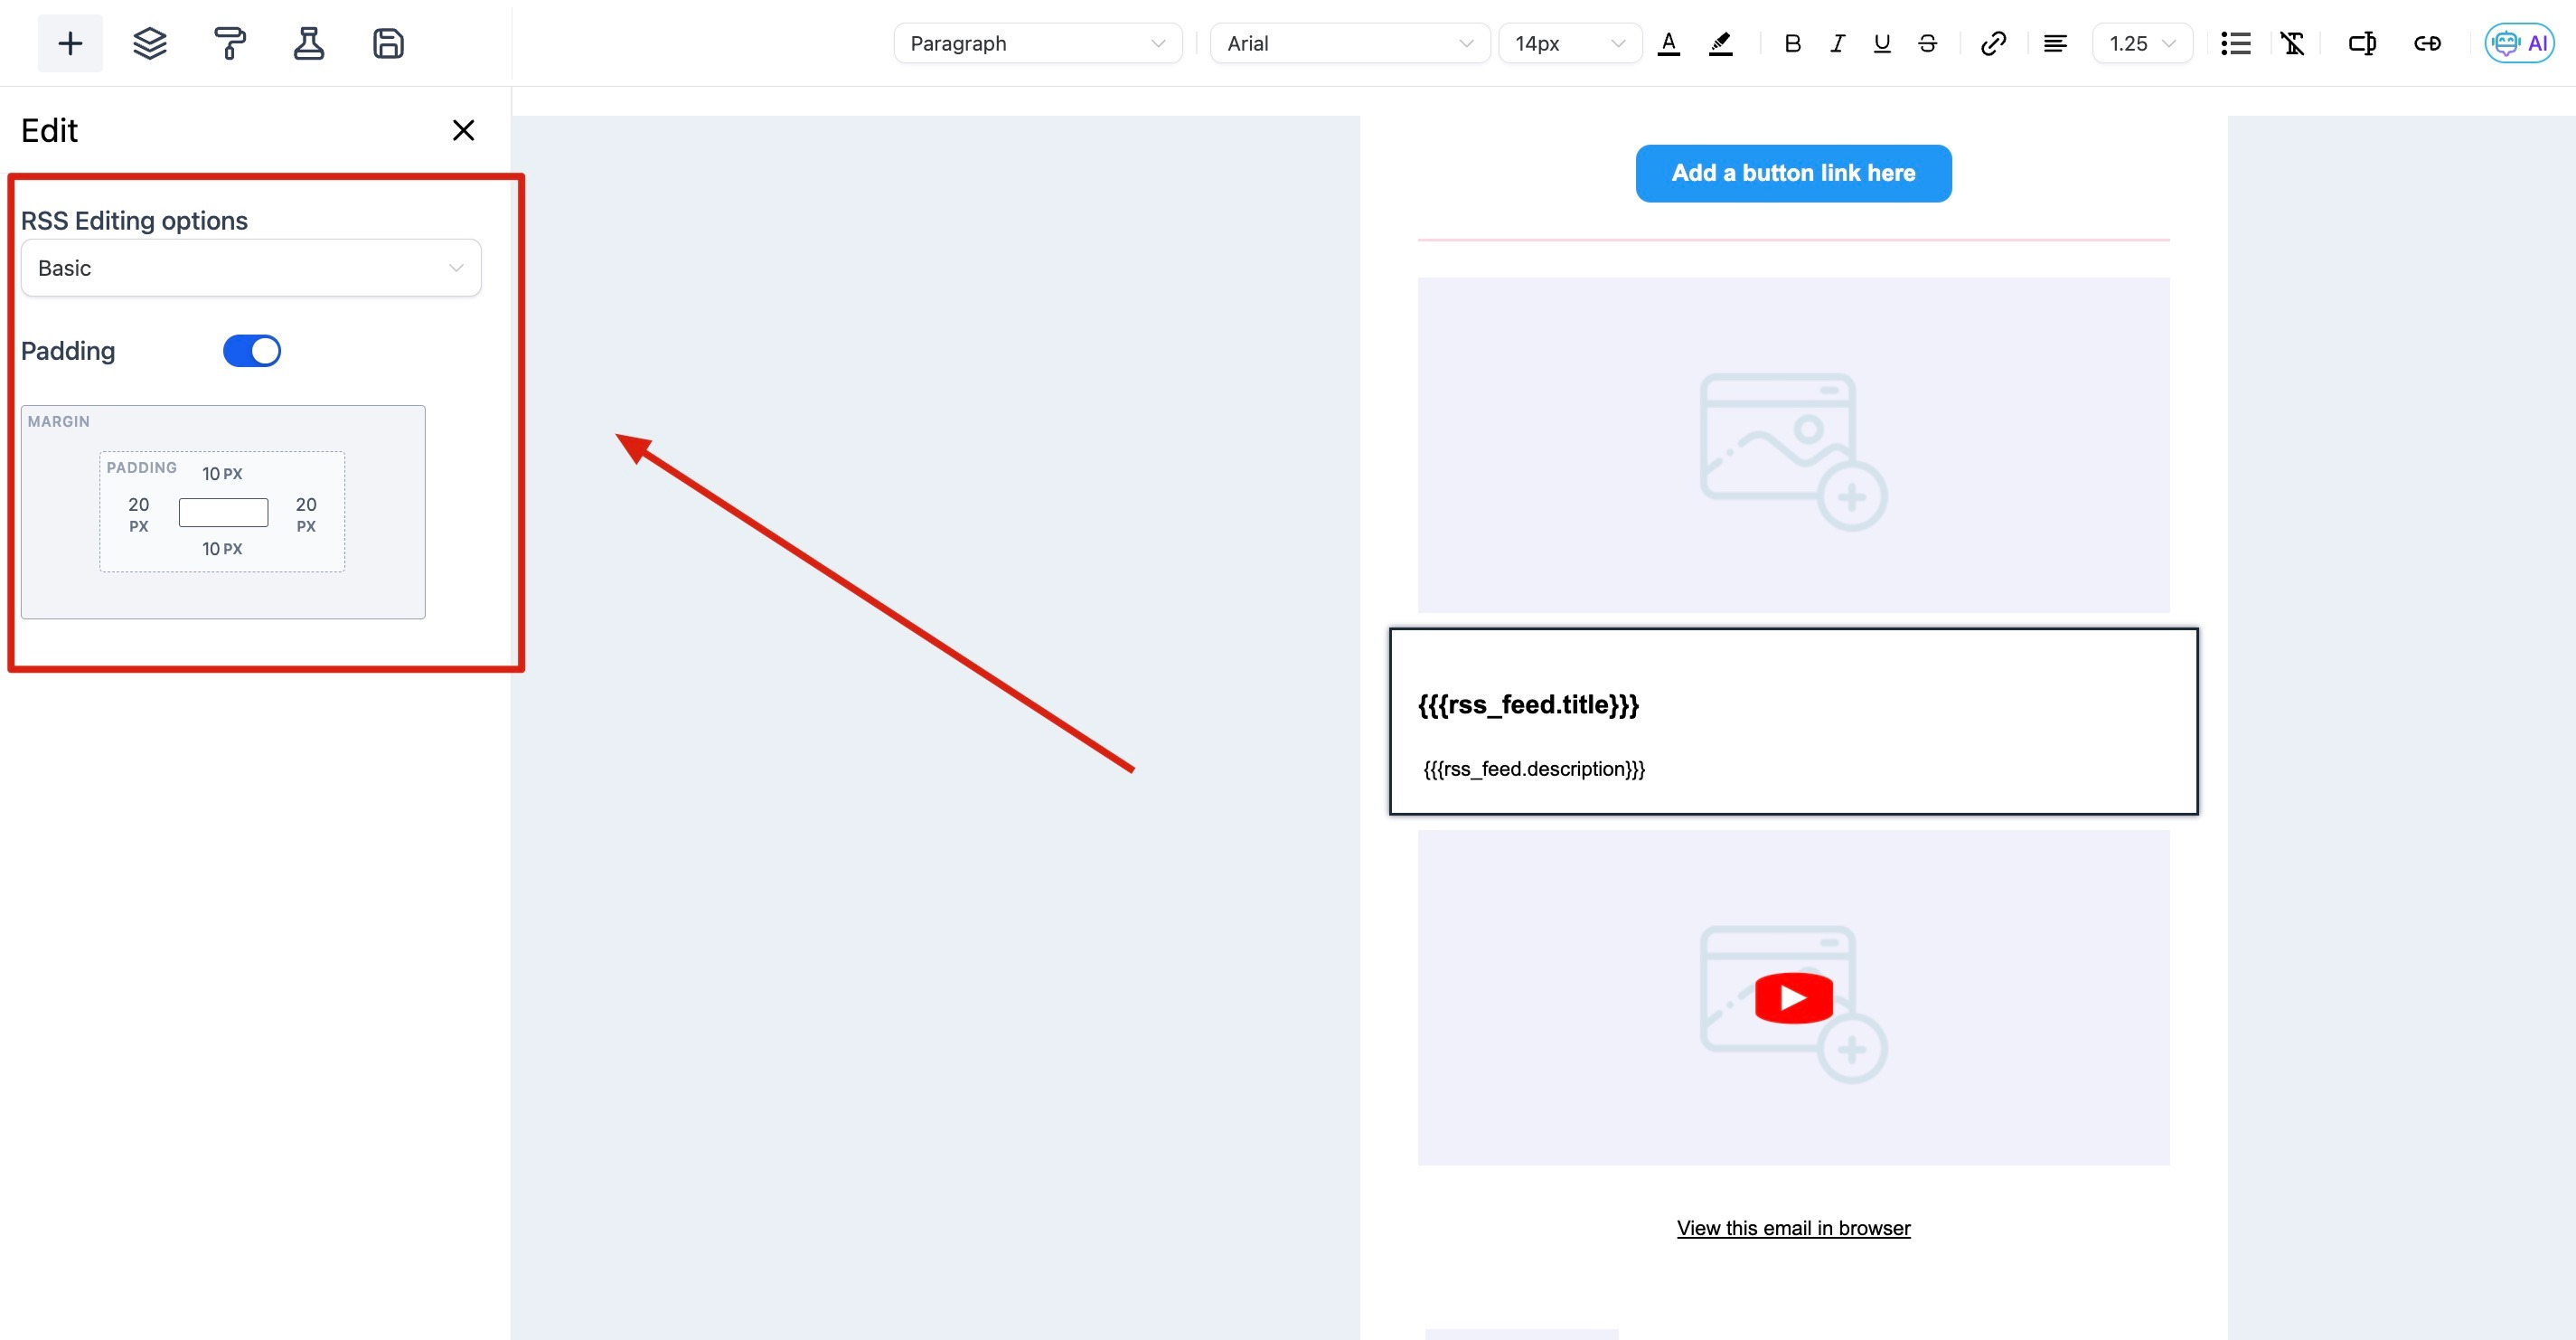Apply strikethrough formatting

1927,43
